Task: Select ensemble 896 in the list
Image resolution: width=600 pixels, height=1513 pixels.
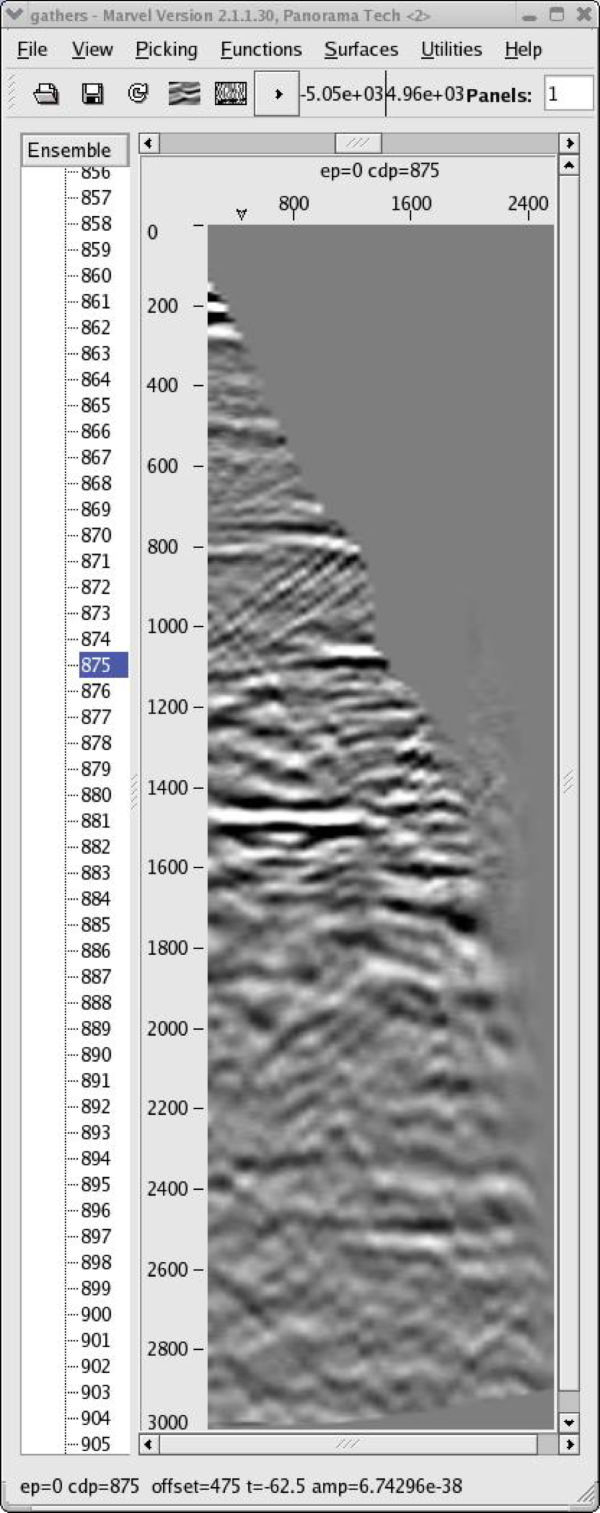Action: (96, 1211)
